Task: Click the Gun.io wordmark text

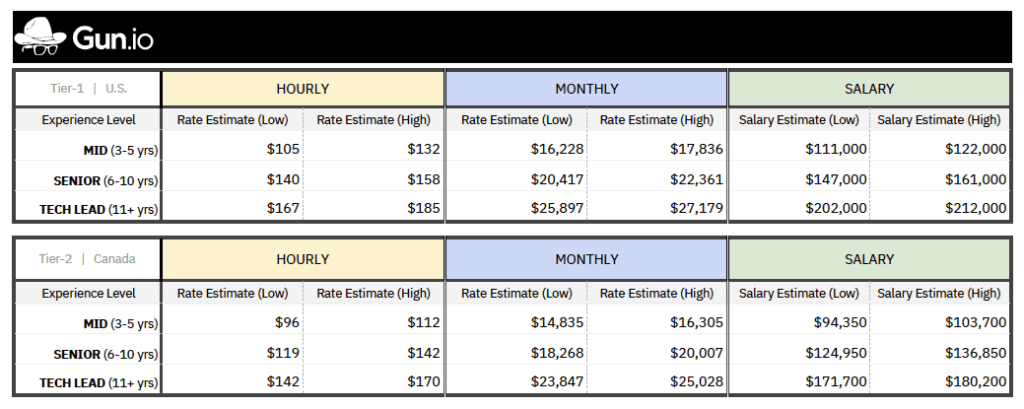Action: pyautogui.click(x=113, y=40)
